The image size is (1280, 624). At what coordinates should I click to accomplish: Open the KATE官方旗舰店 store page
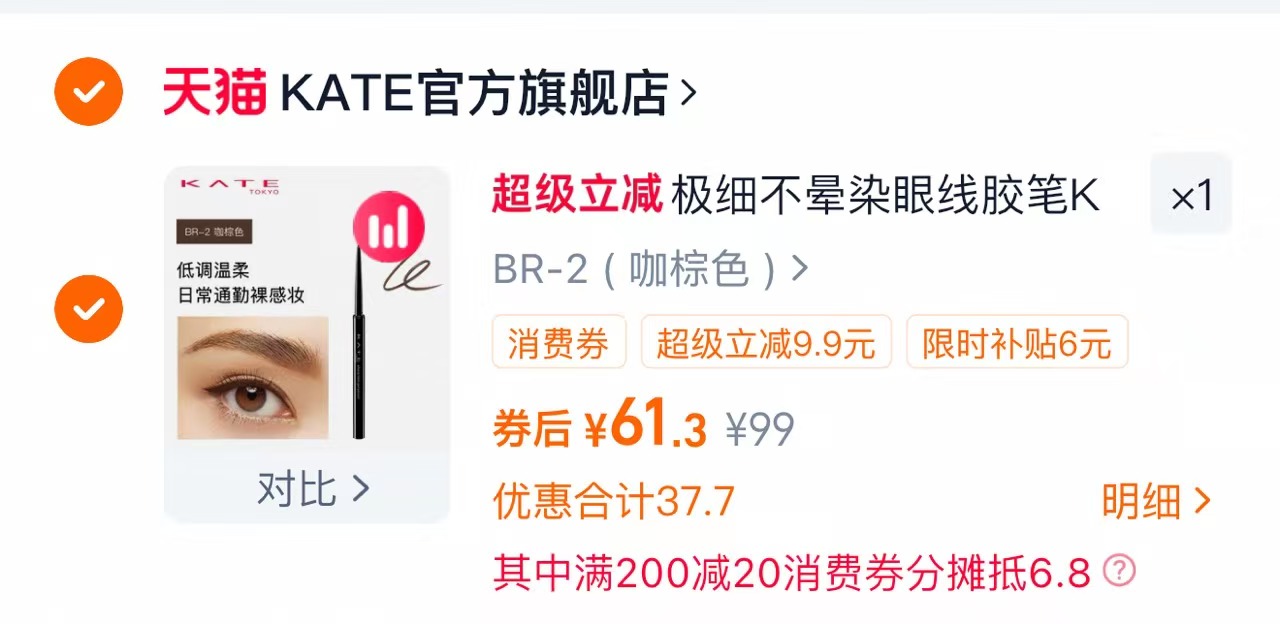pyautogui.click(x=475, y=93)
